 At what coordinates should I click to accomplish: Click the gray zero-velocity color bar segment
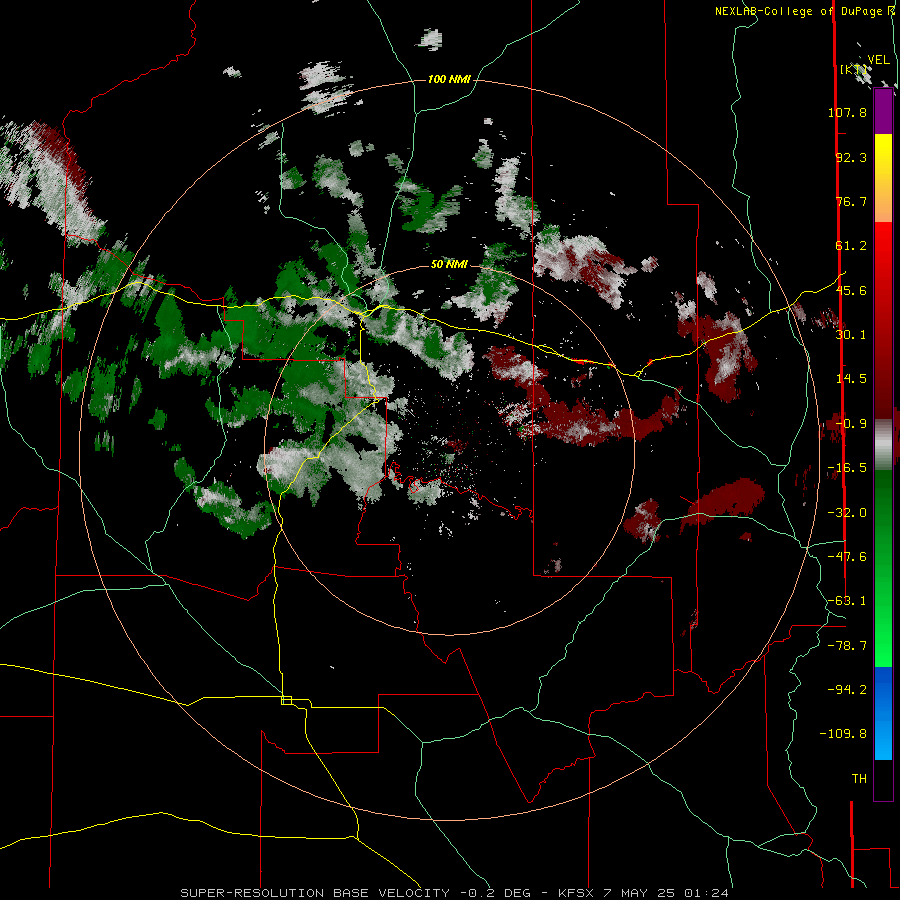(x=883, y=445)
